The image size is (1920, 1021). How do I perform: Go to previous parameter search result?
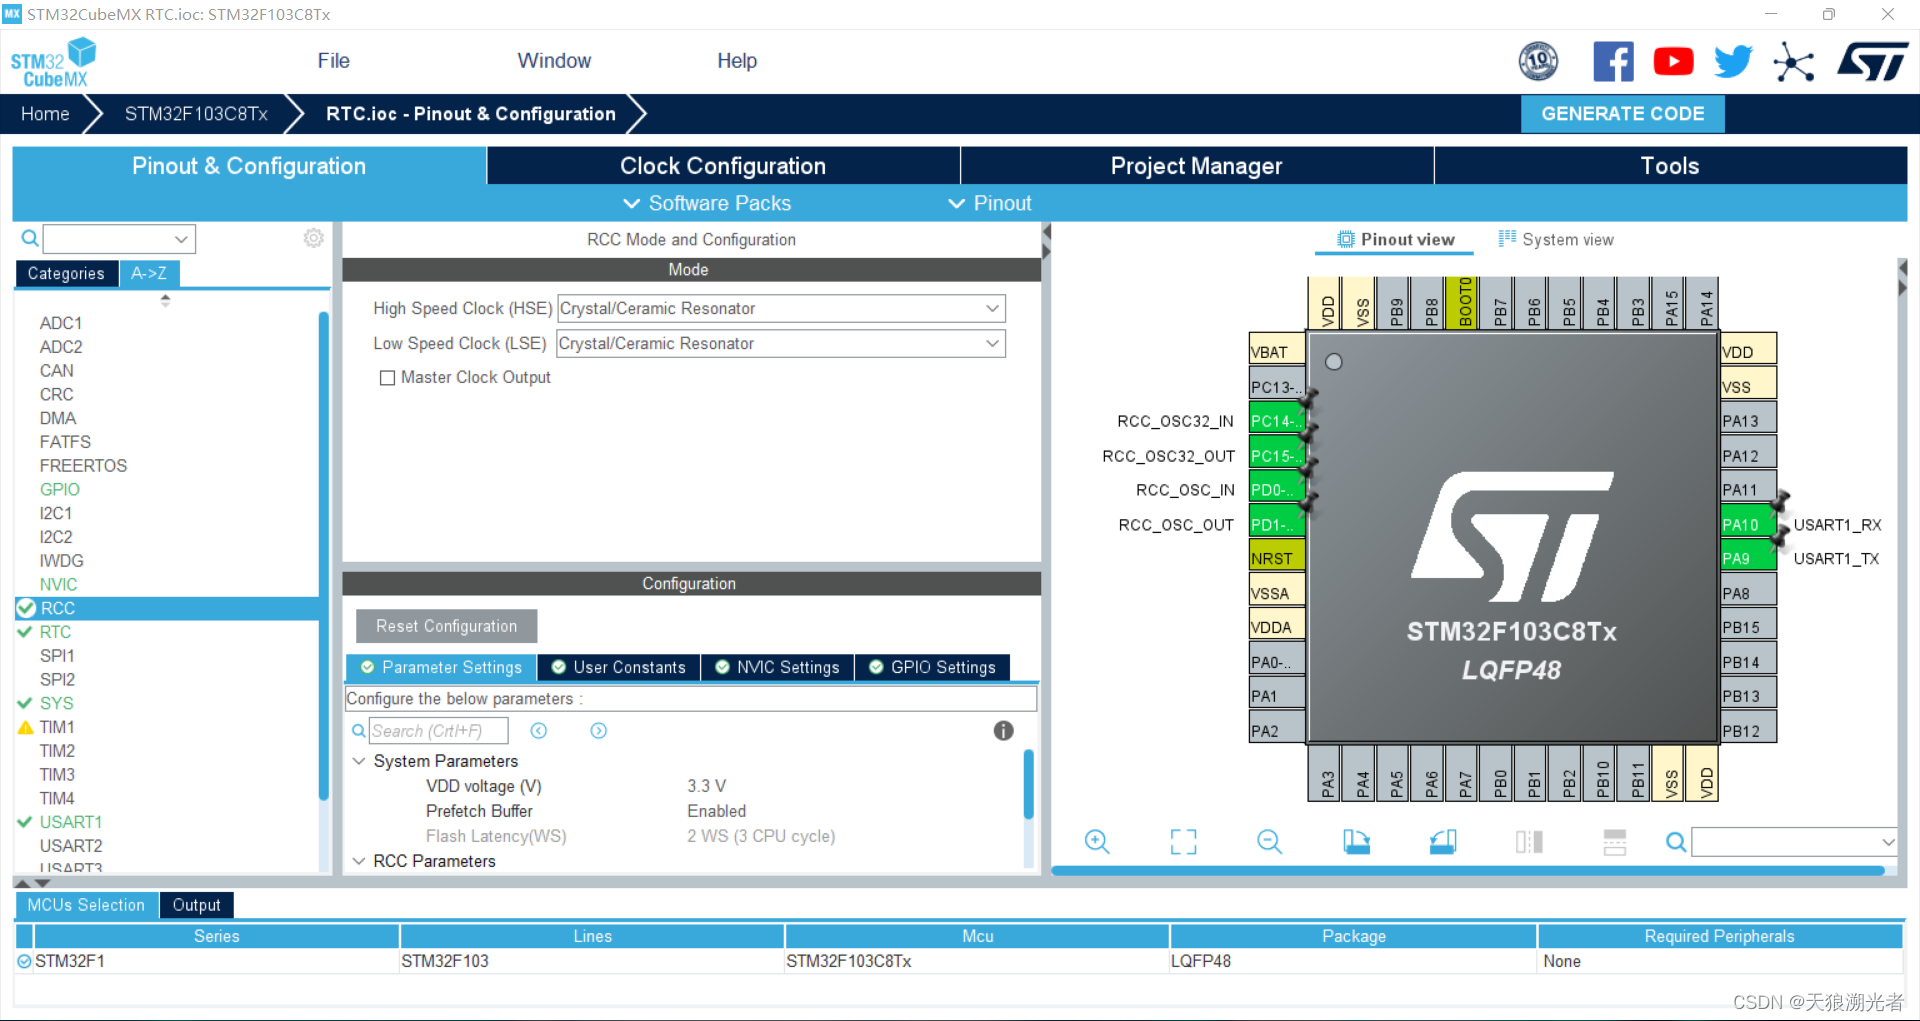[x=539, y=731]
